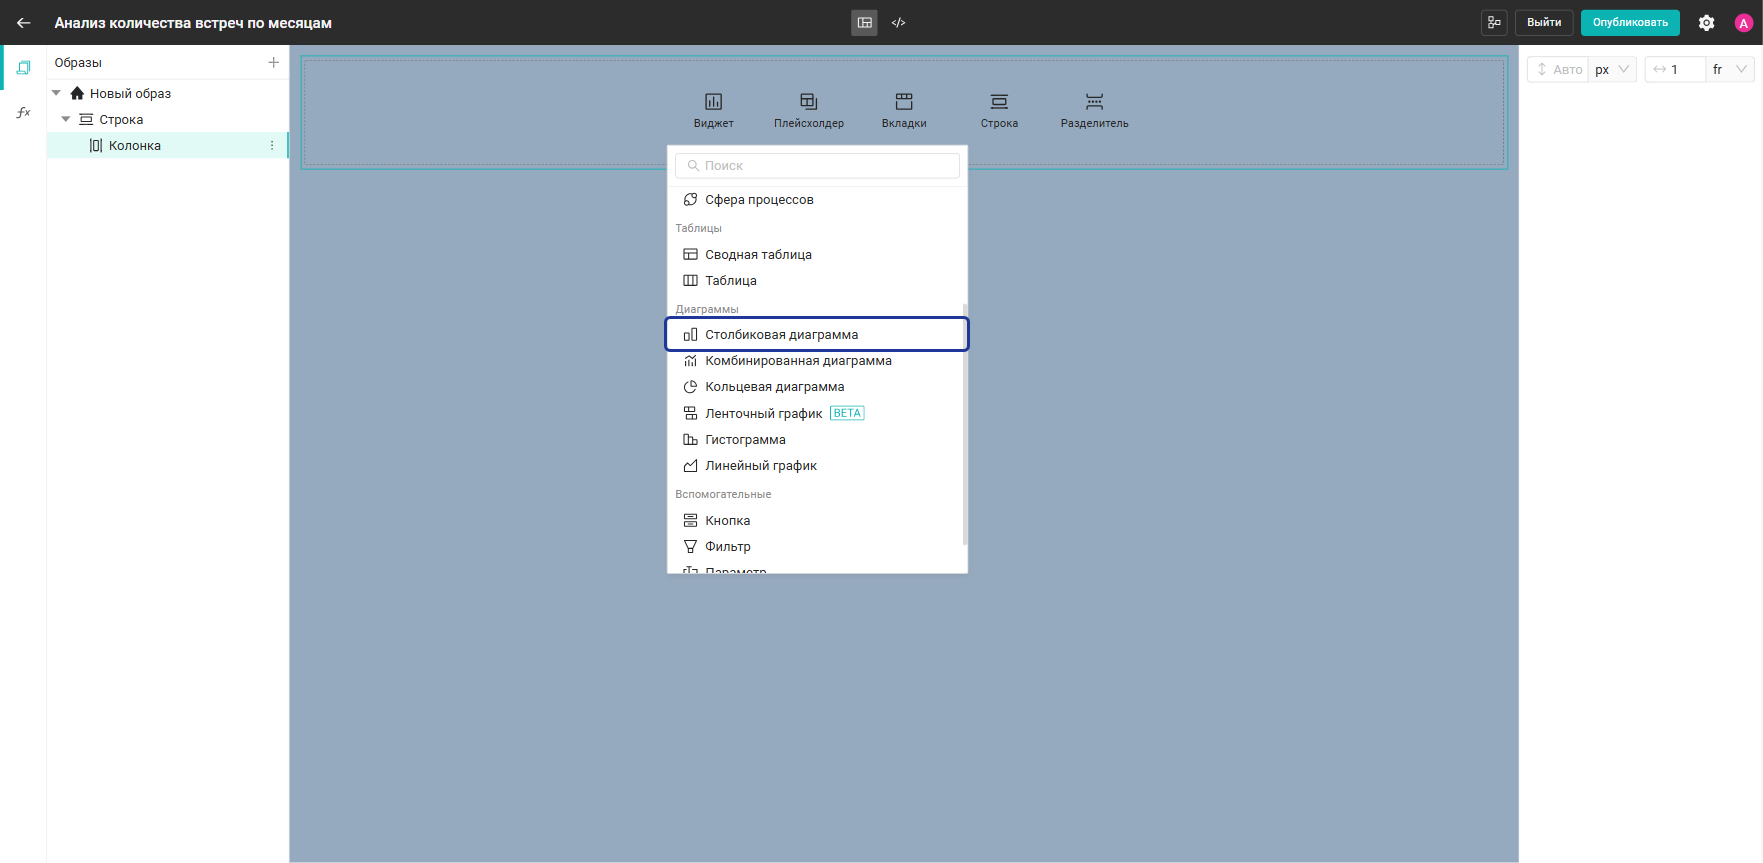The width and height of the screenshot is (1763, 863).
Task: Insert the Разделитель divider element
Action: (x=1094, y=110)
